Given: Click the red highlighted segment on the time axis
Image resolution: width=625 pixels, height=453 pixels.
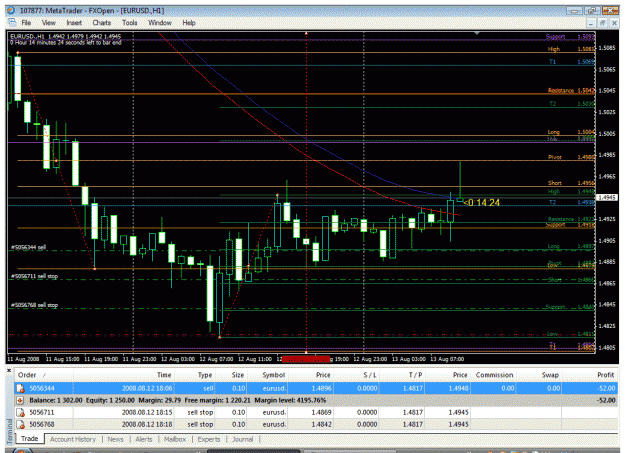Looking at the screenshot, I should coord(306,359).
